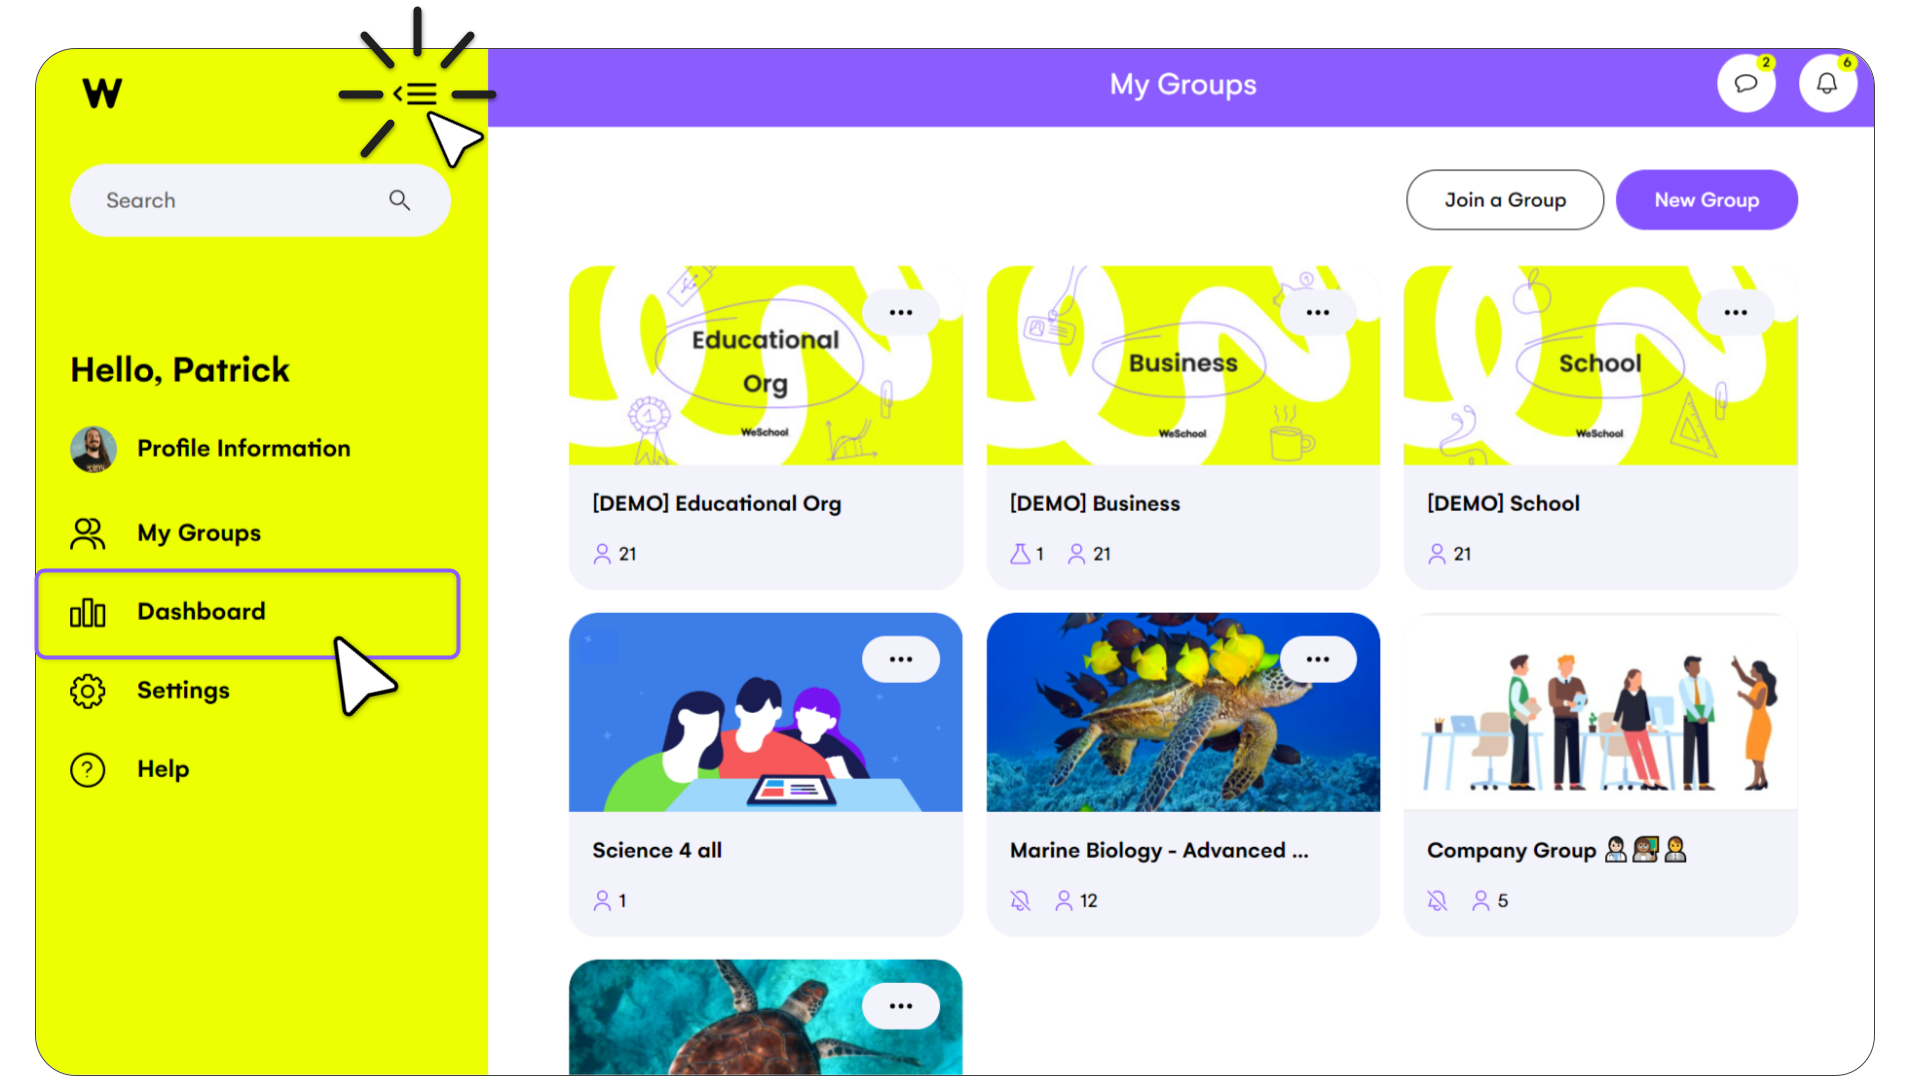
Task: Click the search magnifier icon
Action: pos(400,200)
